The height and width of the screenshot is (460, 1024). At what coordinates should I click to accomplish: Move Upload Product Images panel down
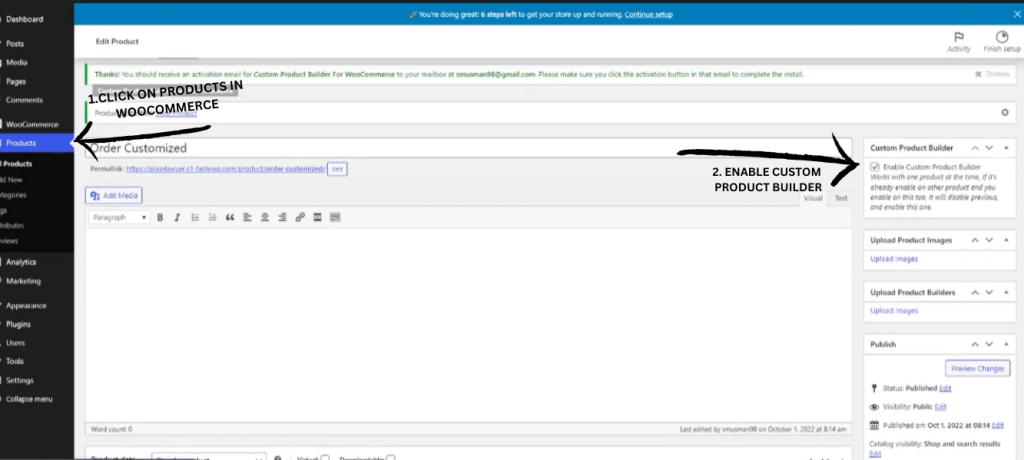(x=989, y=240)
